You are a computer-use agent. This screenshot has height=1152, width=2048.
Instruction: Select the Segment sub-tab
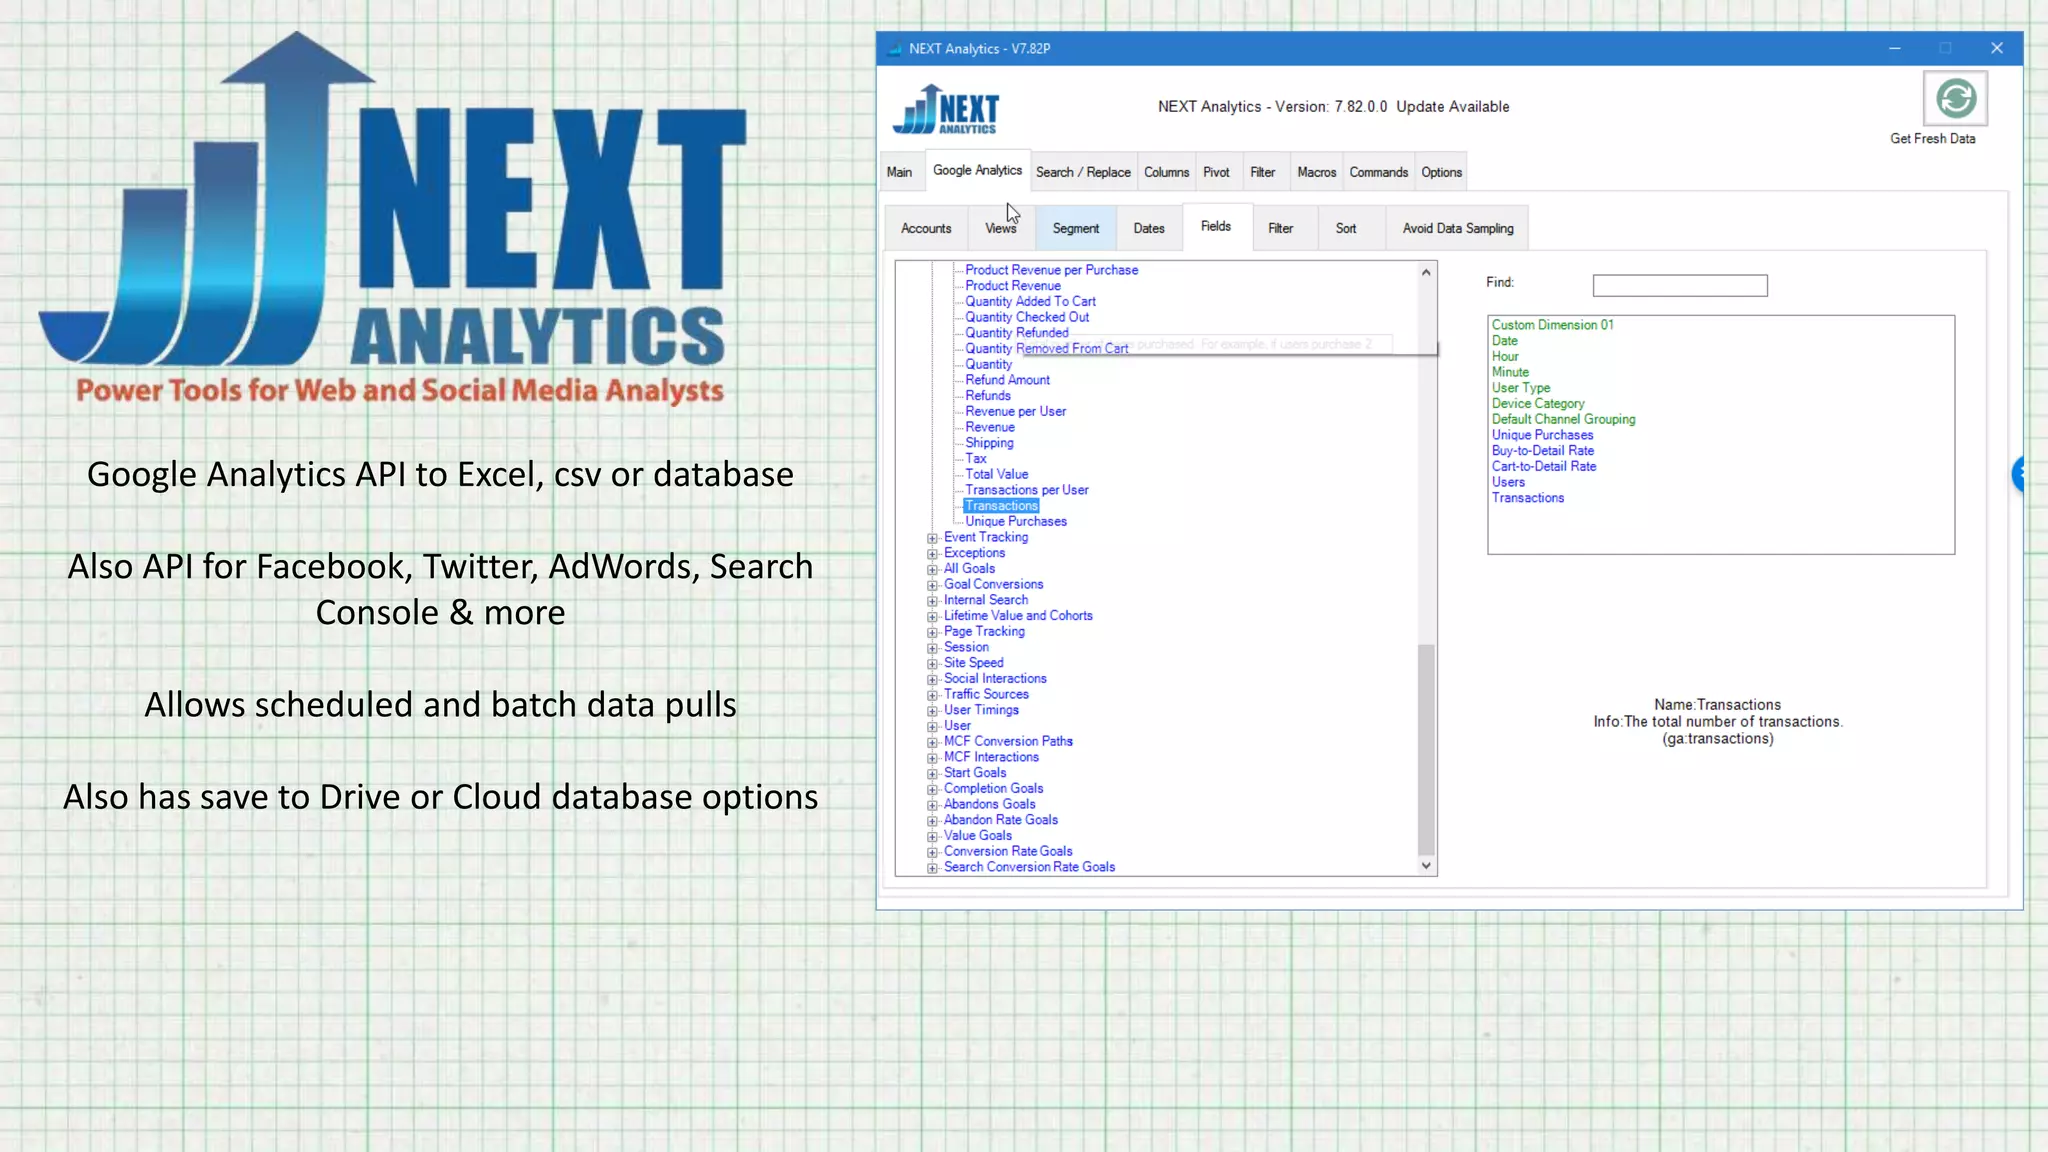(x=1075, y=228)
